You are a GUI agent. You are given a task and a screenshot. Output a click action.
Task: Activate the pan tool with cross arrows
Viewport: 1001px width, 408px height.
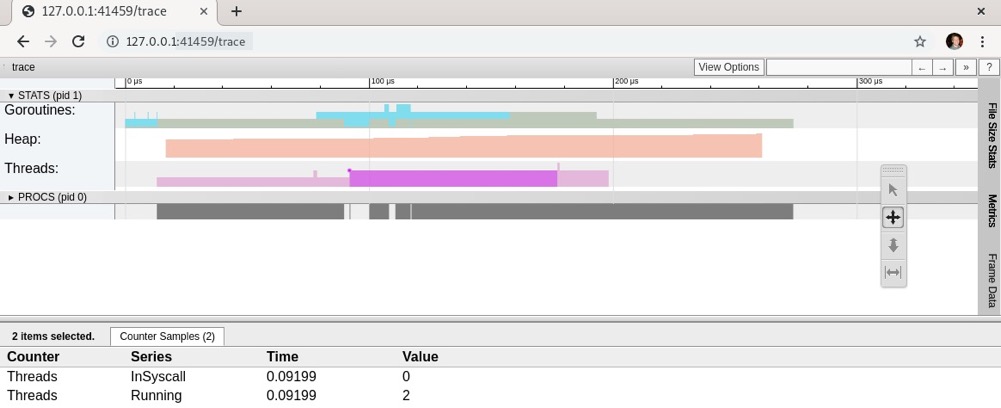tap(892, 218)
